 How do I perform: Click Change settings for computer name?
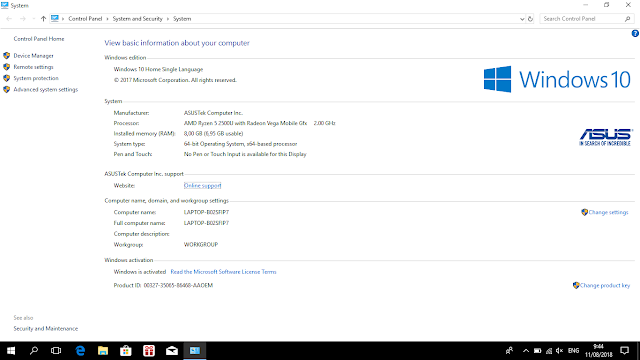pyautogui.click(x=608, y=212)
